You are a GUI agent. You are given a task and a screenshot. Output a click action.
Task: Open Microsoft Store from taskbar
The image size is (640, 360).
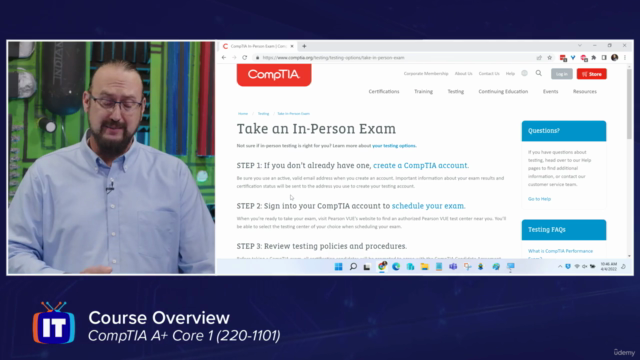coord(410,267)
